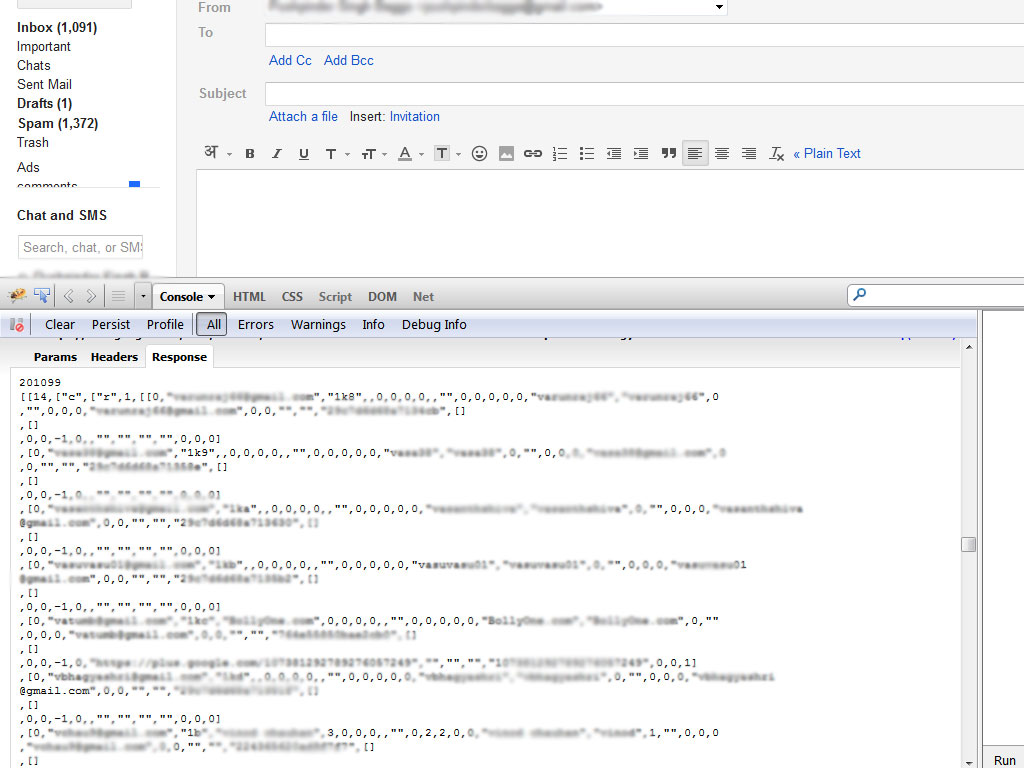Filter console by Debug Info
This screenshot has width=1024, height=768.
click(434, 325)
